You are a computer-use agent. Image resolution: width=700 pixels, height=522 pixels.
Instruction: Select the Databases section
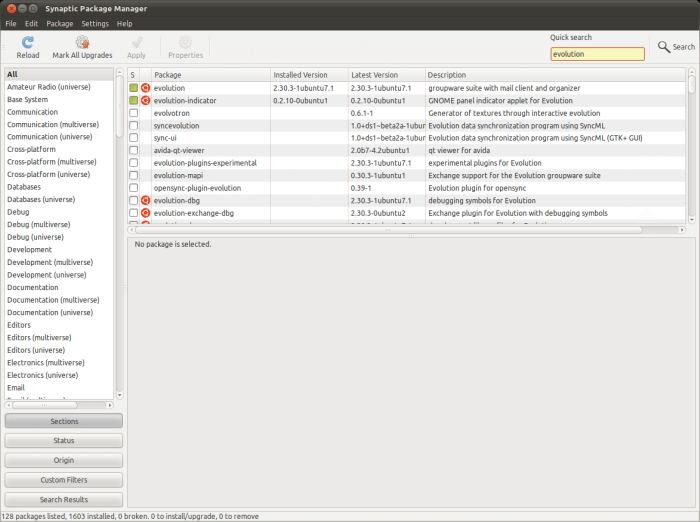(59, 187)
